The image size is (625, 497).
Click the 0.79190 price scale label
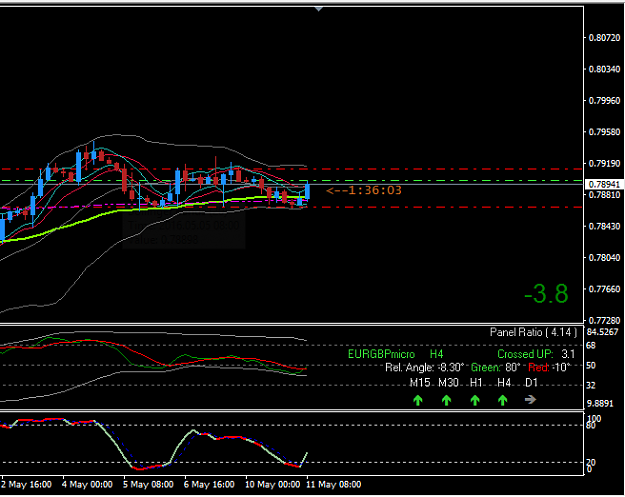pos(605,163)
